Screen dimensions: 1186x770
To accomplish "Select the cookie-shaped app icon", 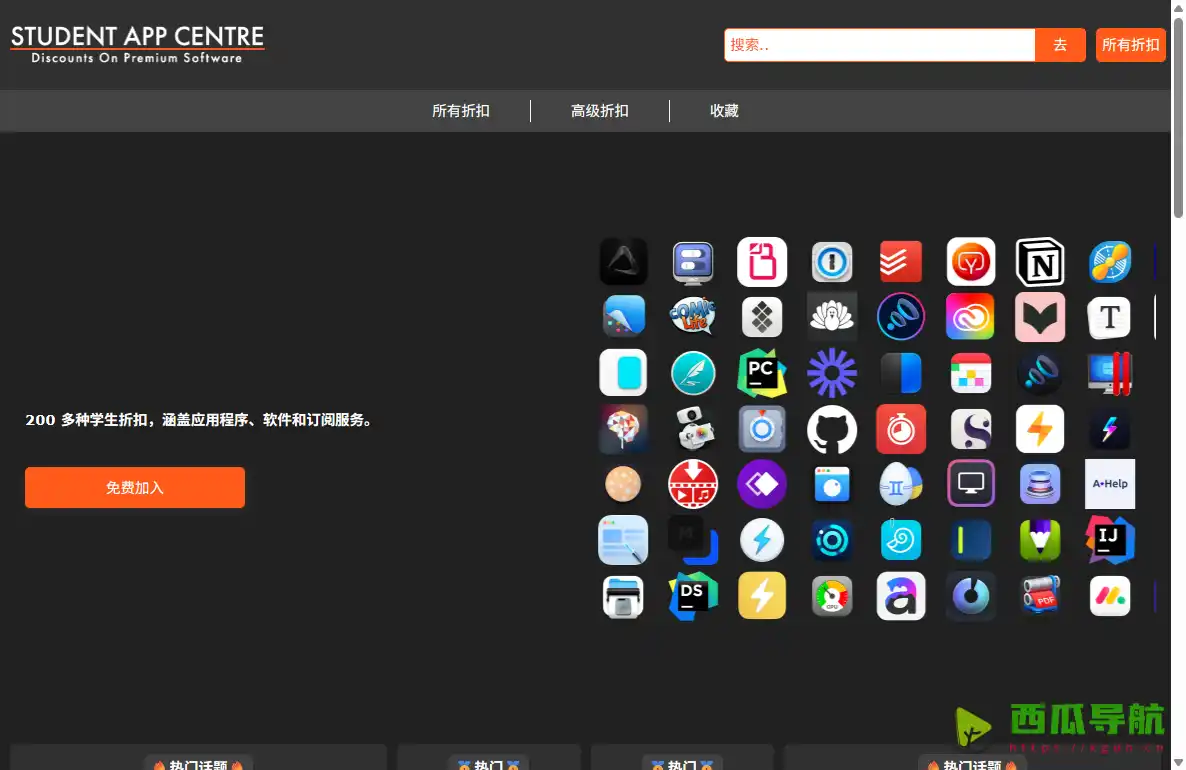I will pyautogui.click(x=623, y=484).
